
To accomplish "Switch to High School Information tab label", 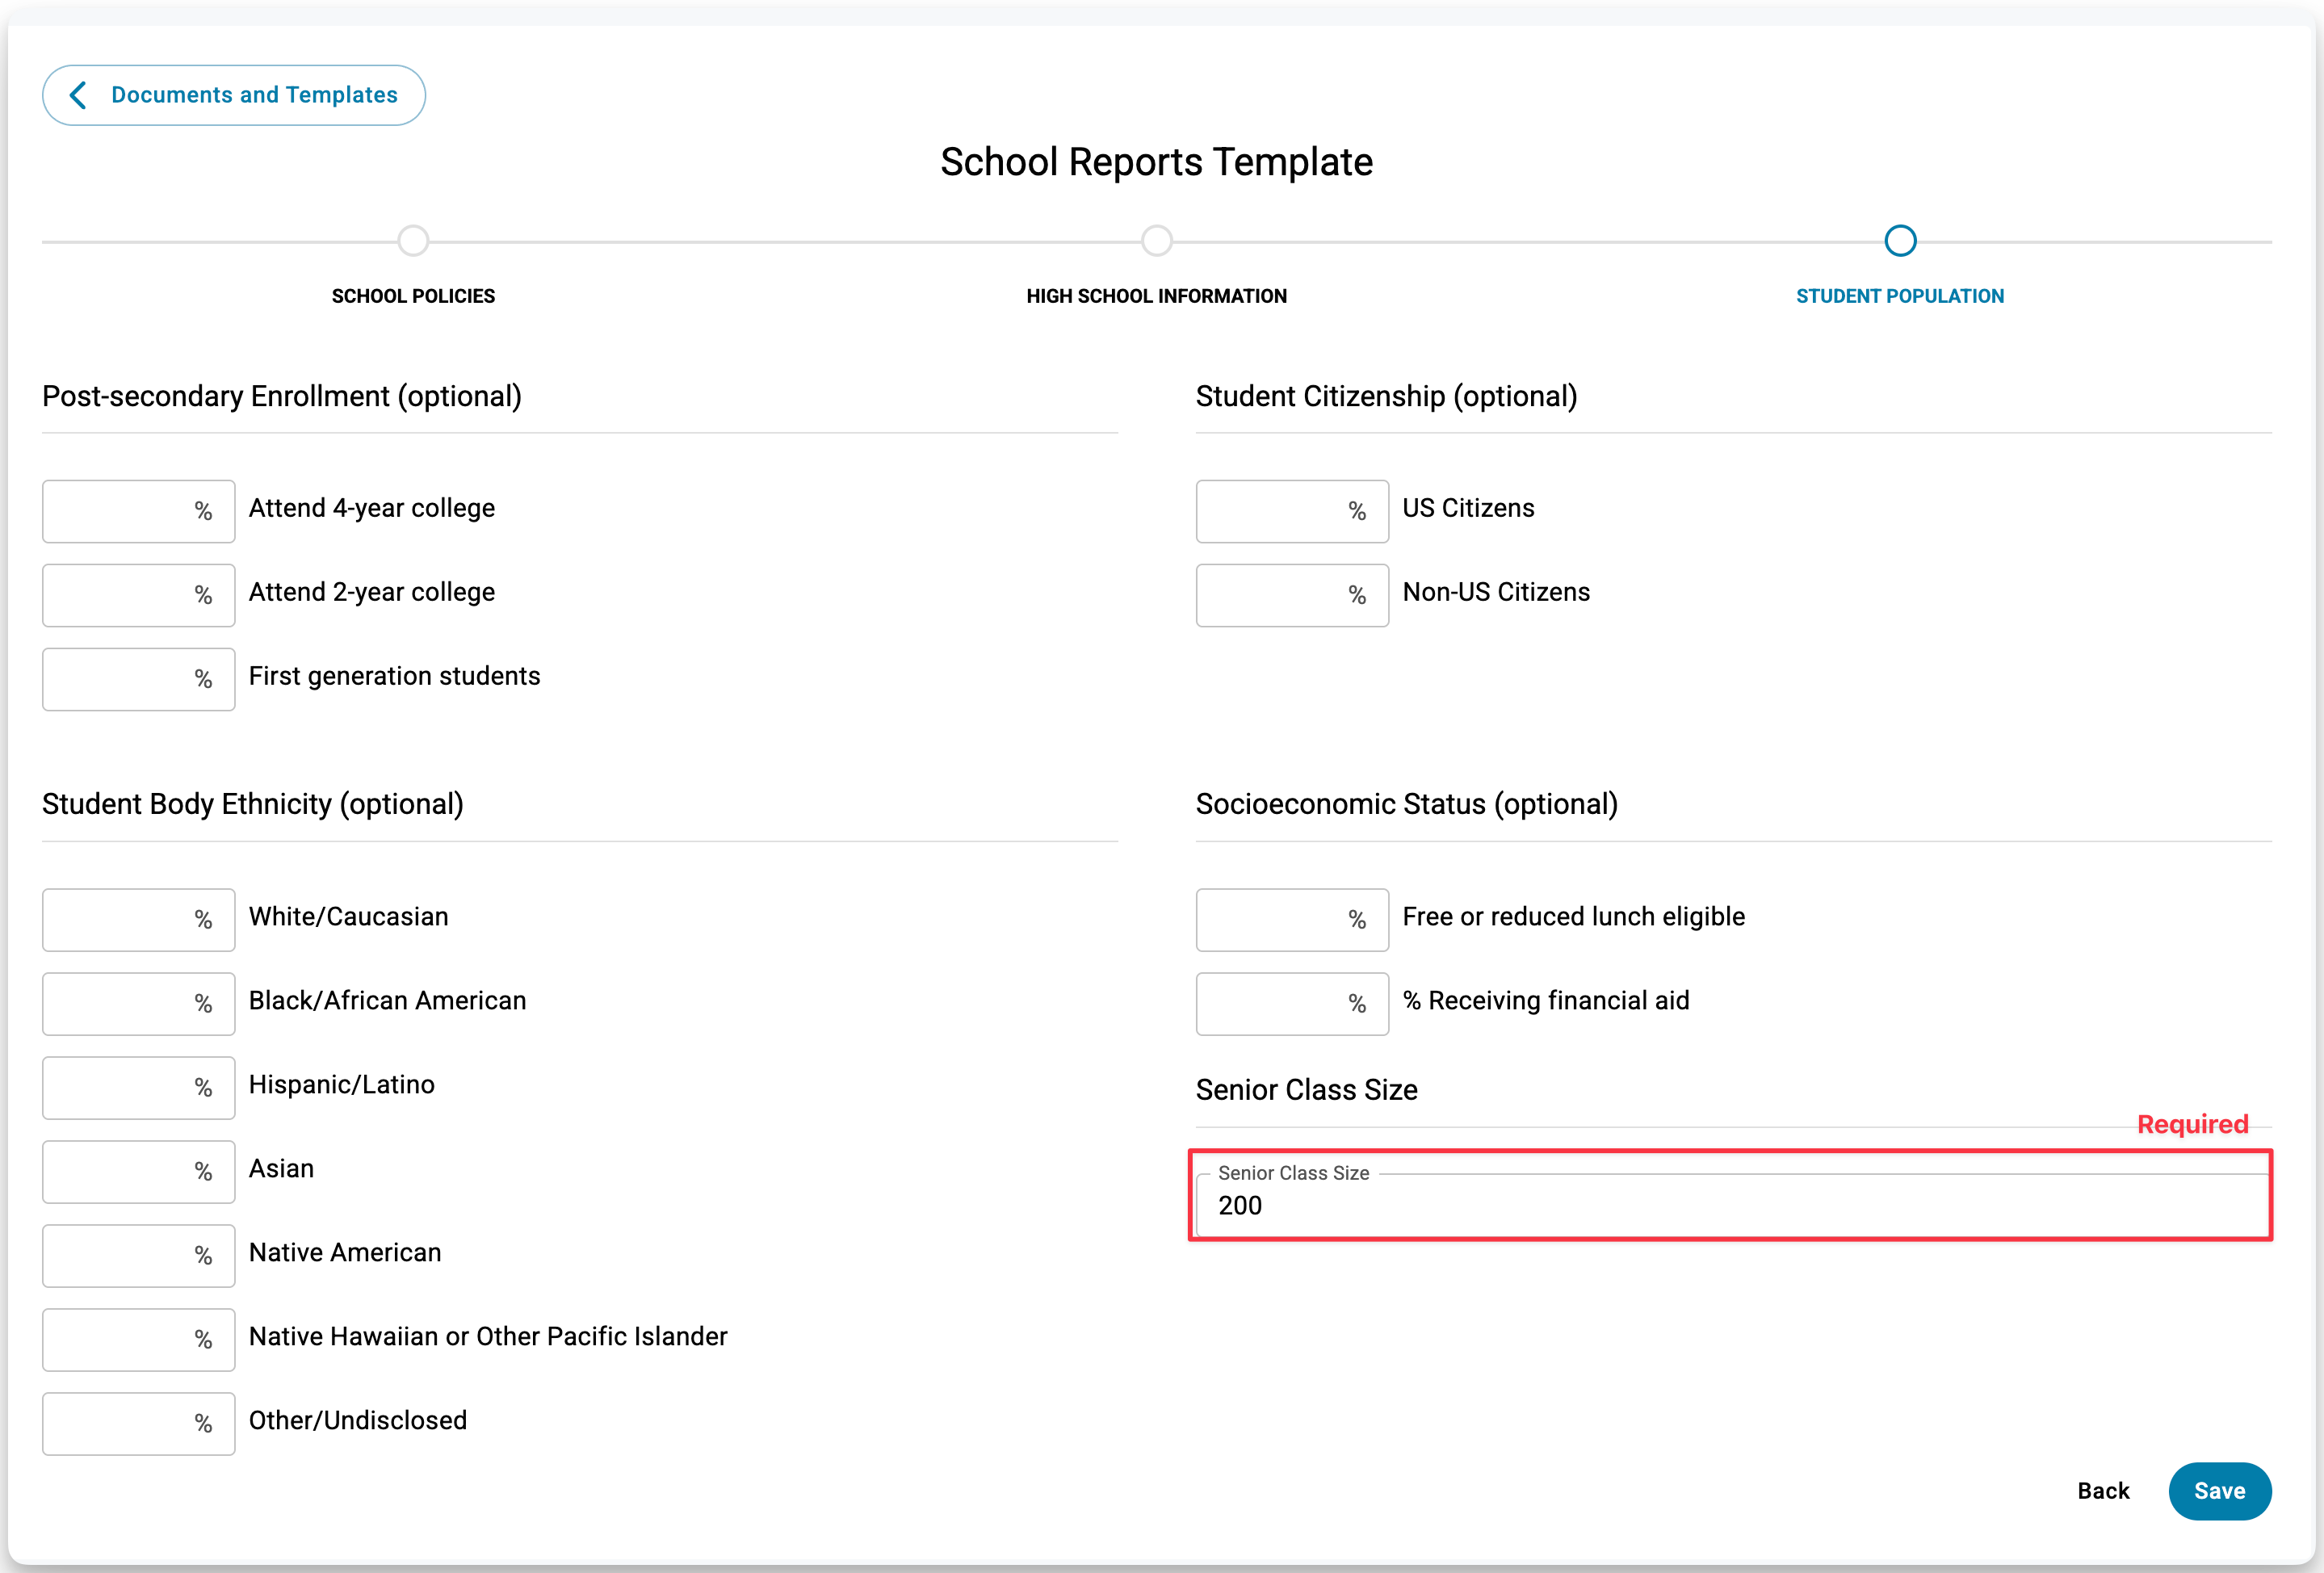I will click(x=1156, y=296).
